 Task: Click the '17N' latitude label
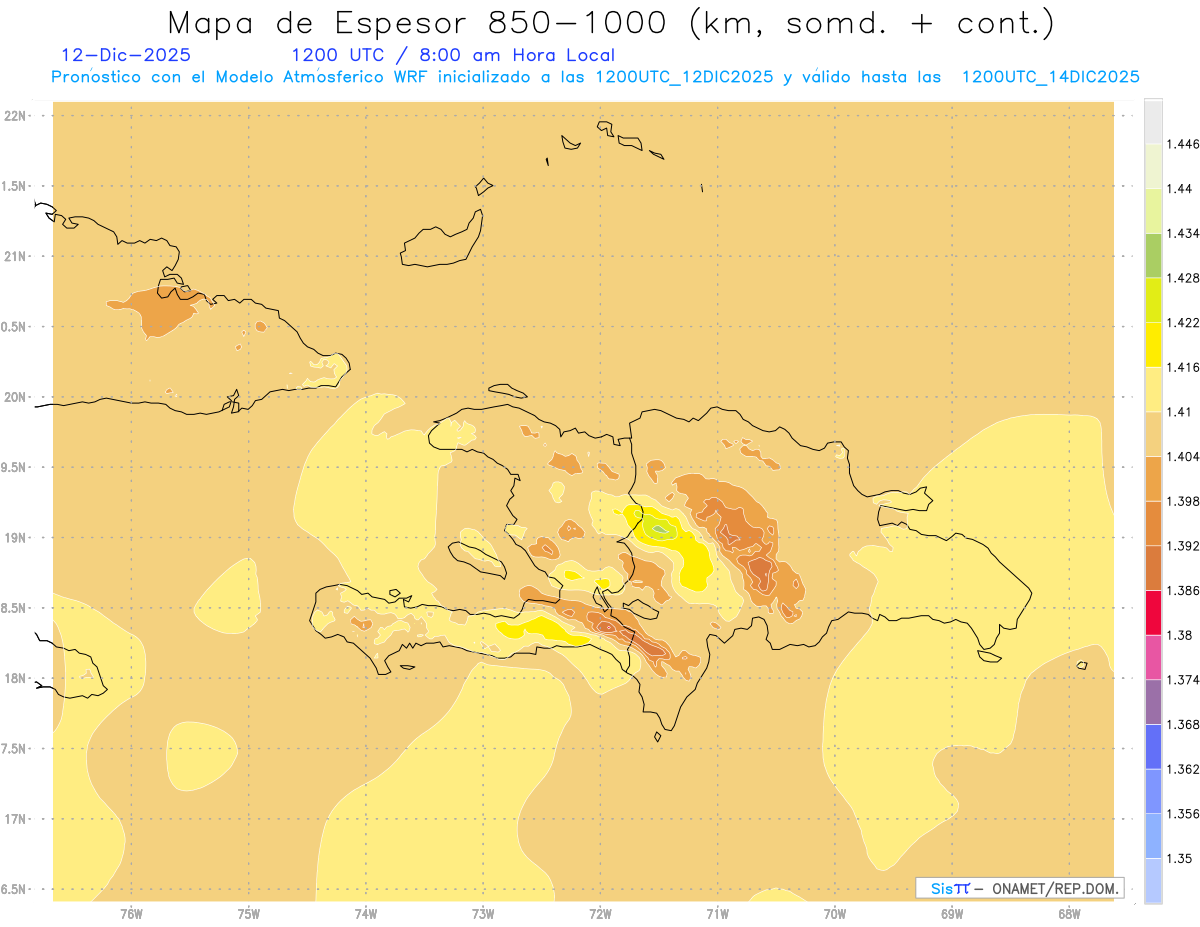tap(14, 819)
